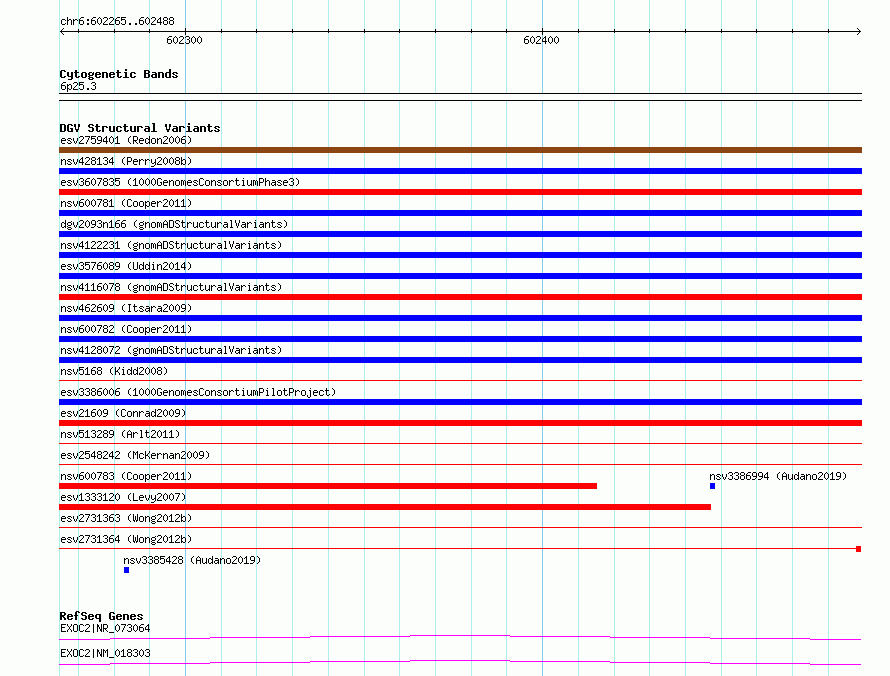Click nsv600782 (Cooper2011) variant label
The width and height of the screenshot is (890, 676).
click(126, 329)
